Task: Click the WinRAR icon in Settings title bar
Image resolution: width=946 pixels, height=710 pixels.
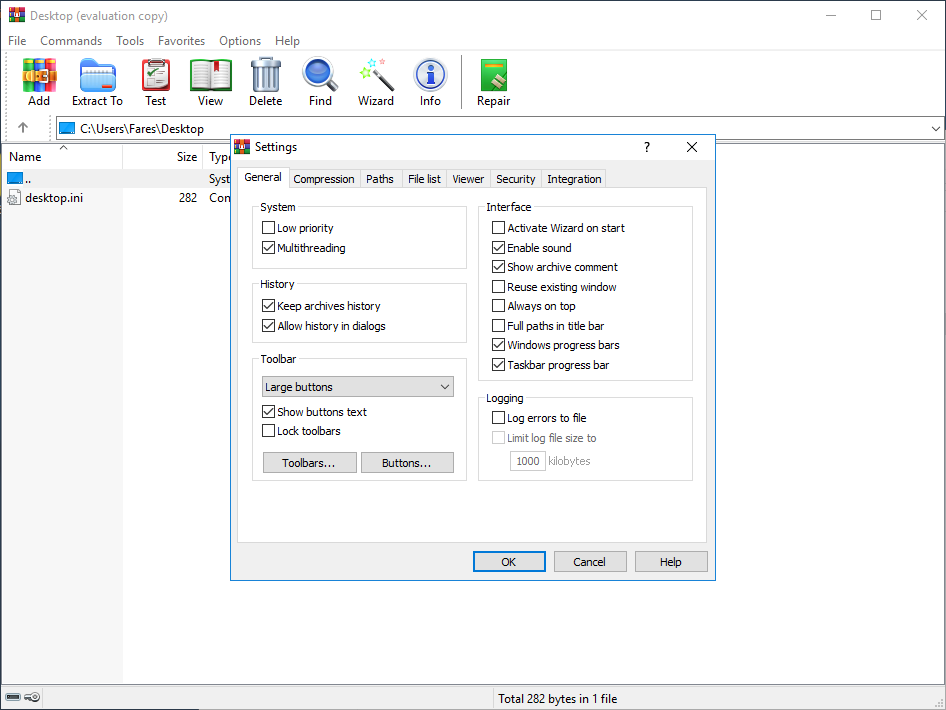Action: pyautogui.click(x=242, y=147)
